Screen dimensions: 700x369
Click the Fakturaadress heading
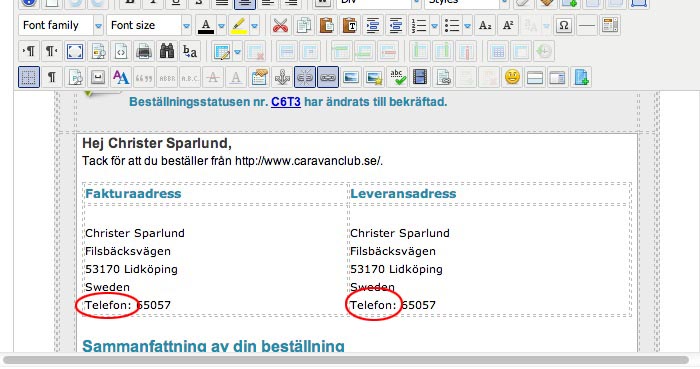tap(133, 194)
